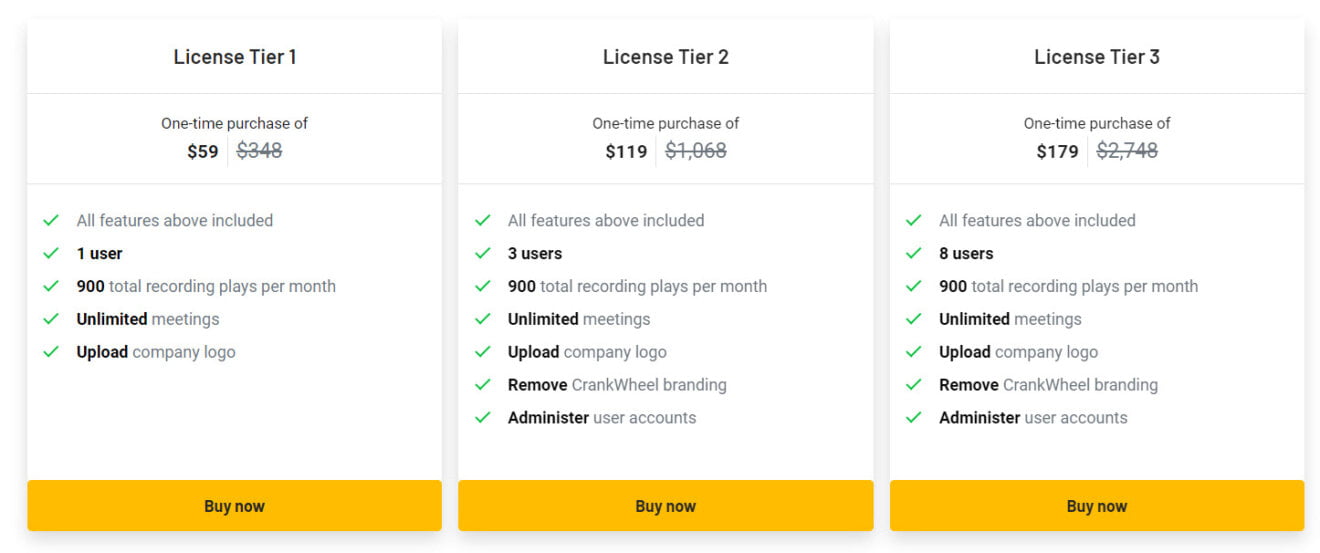Click Tier 1 '900 total recording plays' text
The width and height of the screenshot is (1320, 553).
[x=206, y=286]
